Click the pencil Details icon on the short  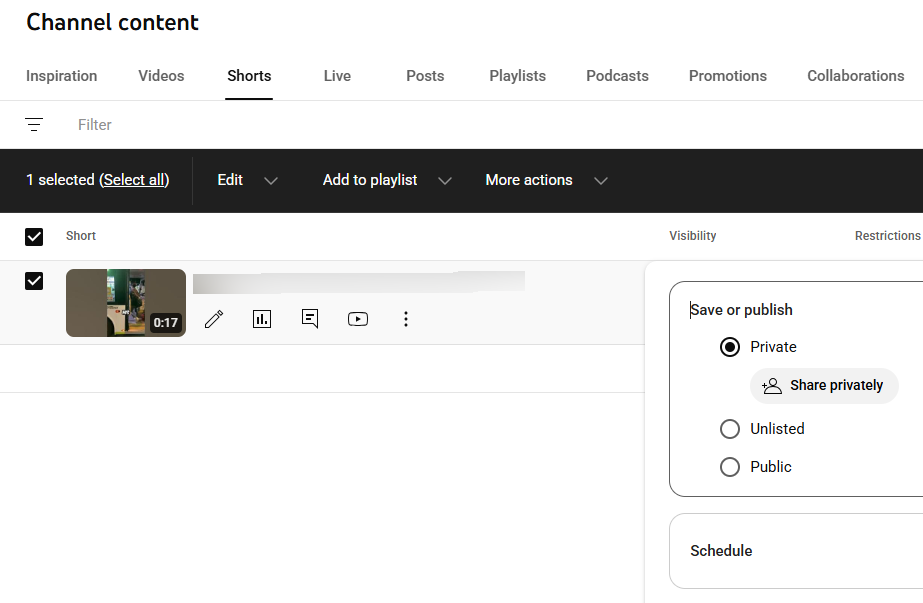214,319
